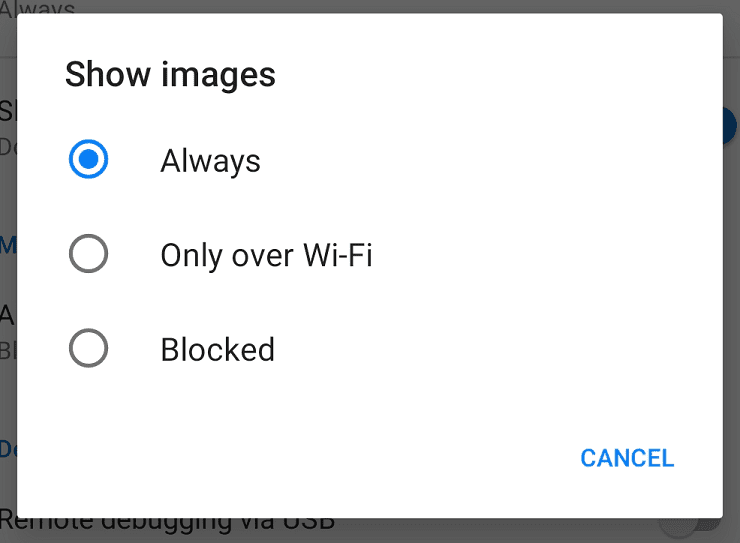Screen dimensions: 740x543
Task: Choose the Only over Wi-Fi radio button
Action: click(x=88, y=254)
